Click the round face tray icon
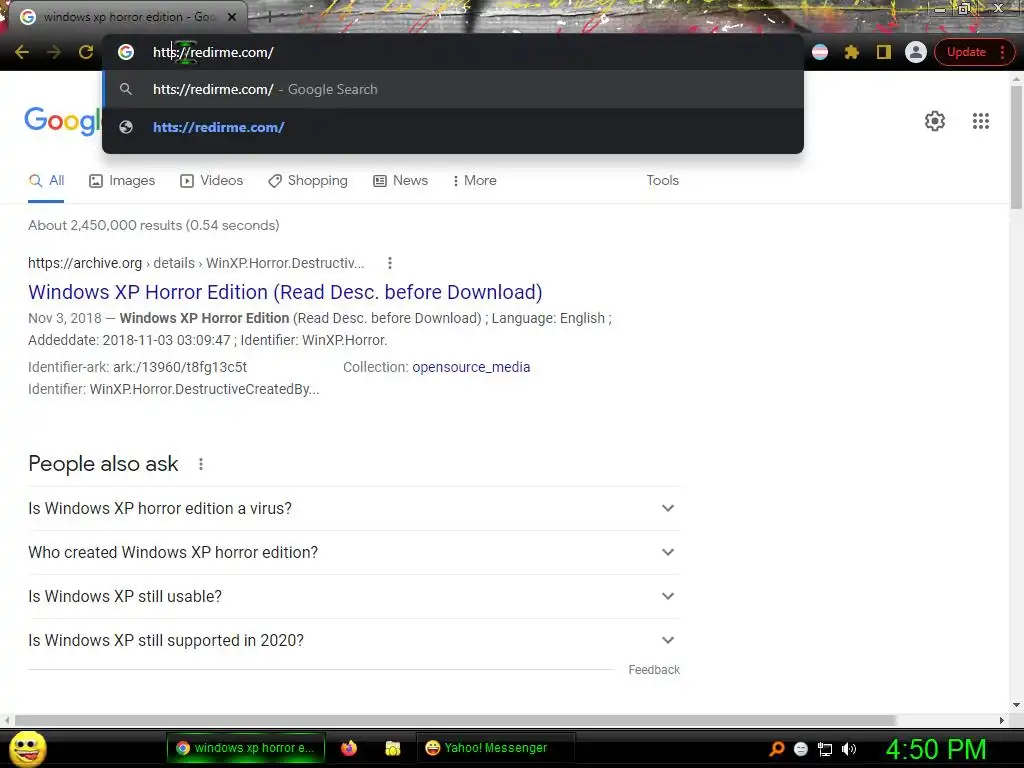This screenshot has width=1024, height=768. (801, 749)
